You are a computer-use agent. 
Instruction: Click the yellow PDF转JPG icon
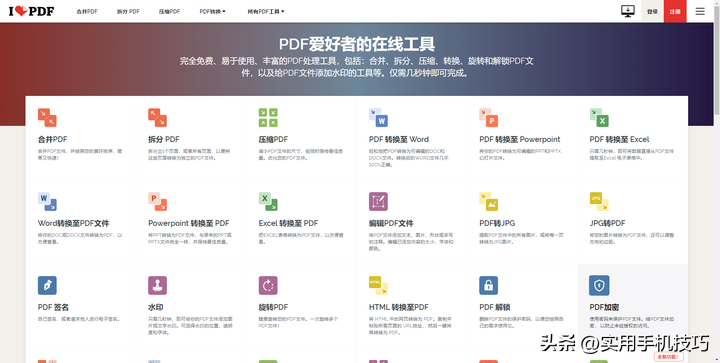[x=489, y=201]
